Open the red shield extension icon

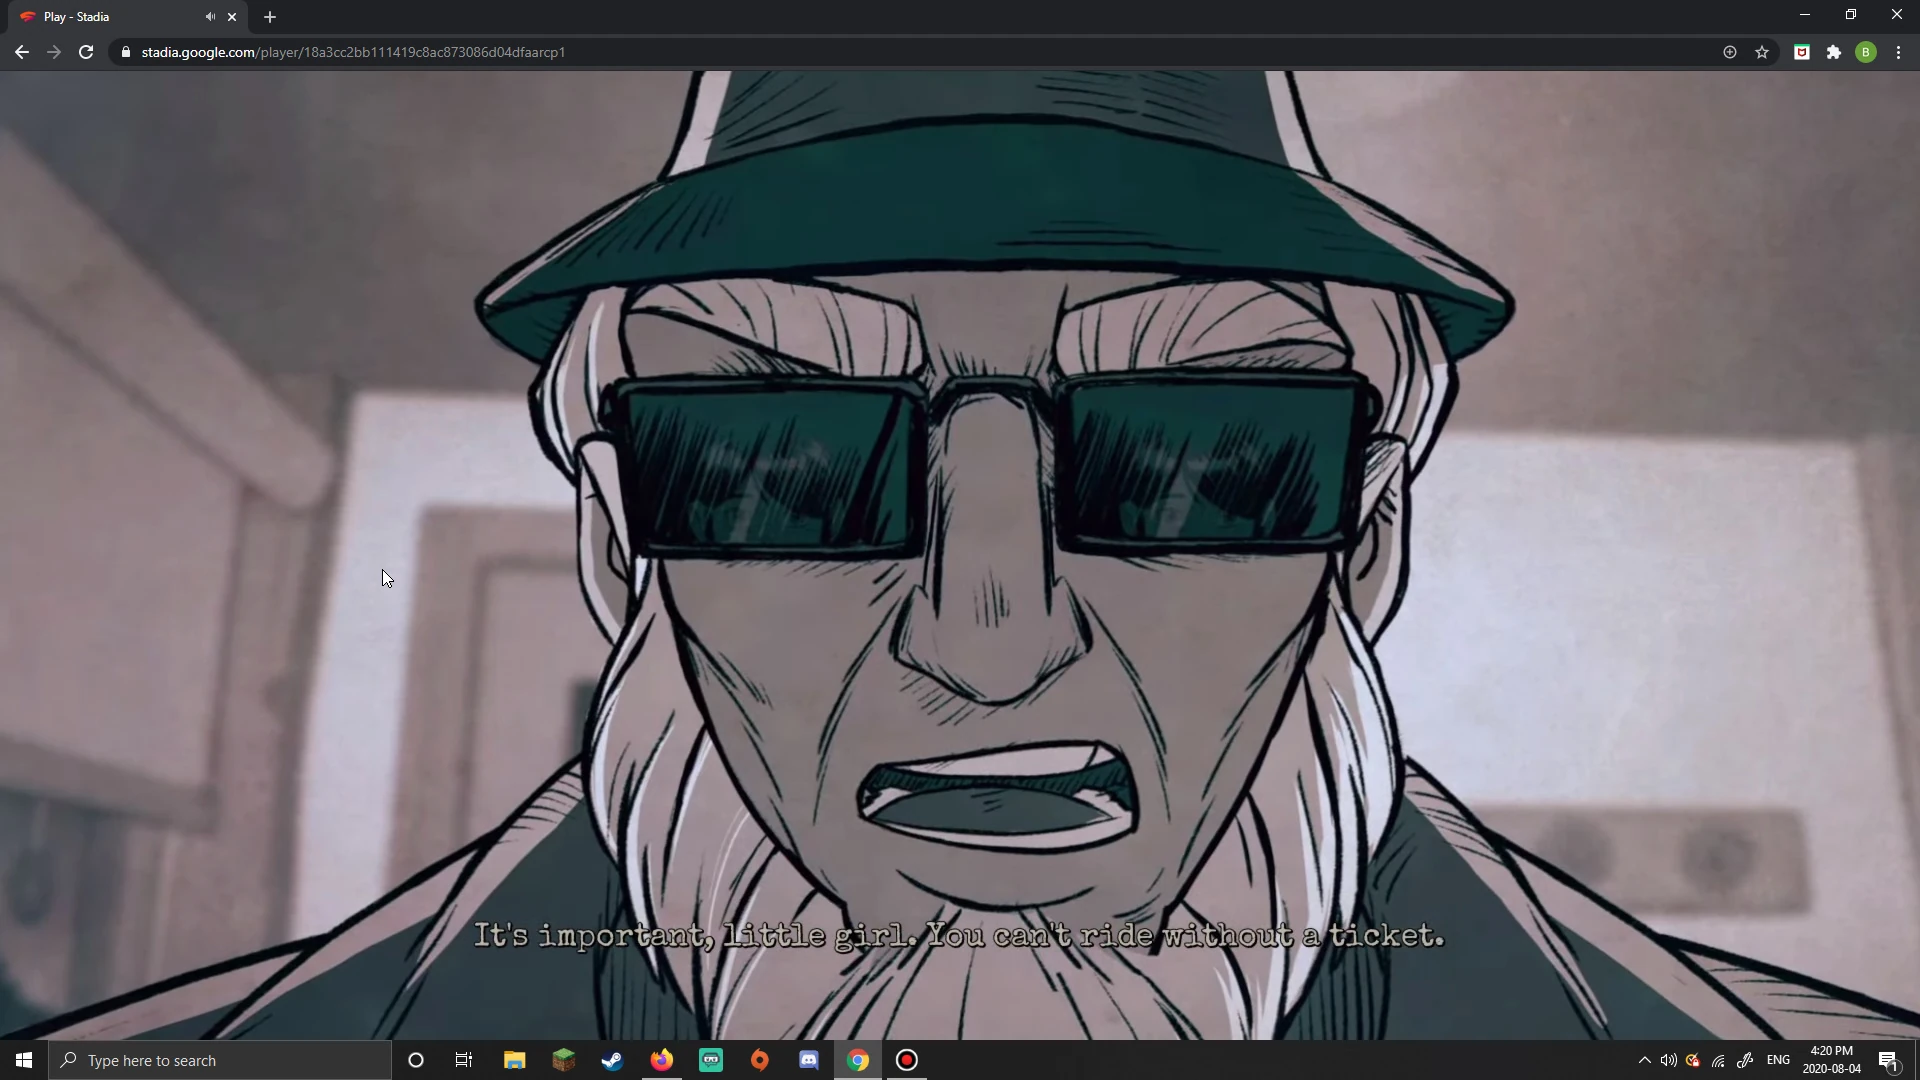pyautogui.click(x=1801, y=52)
